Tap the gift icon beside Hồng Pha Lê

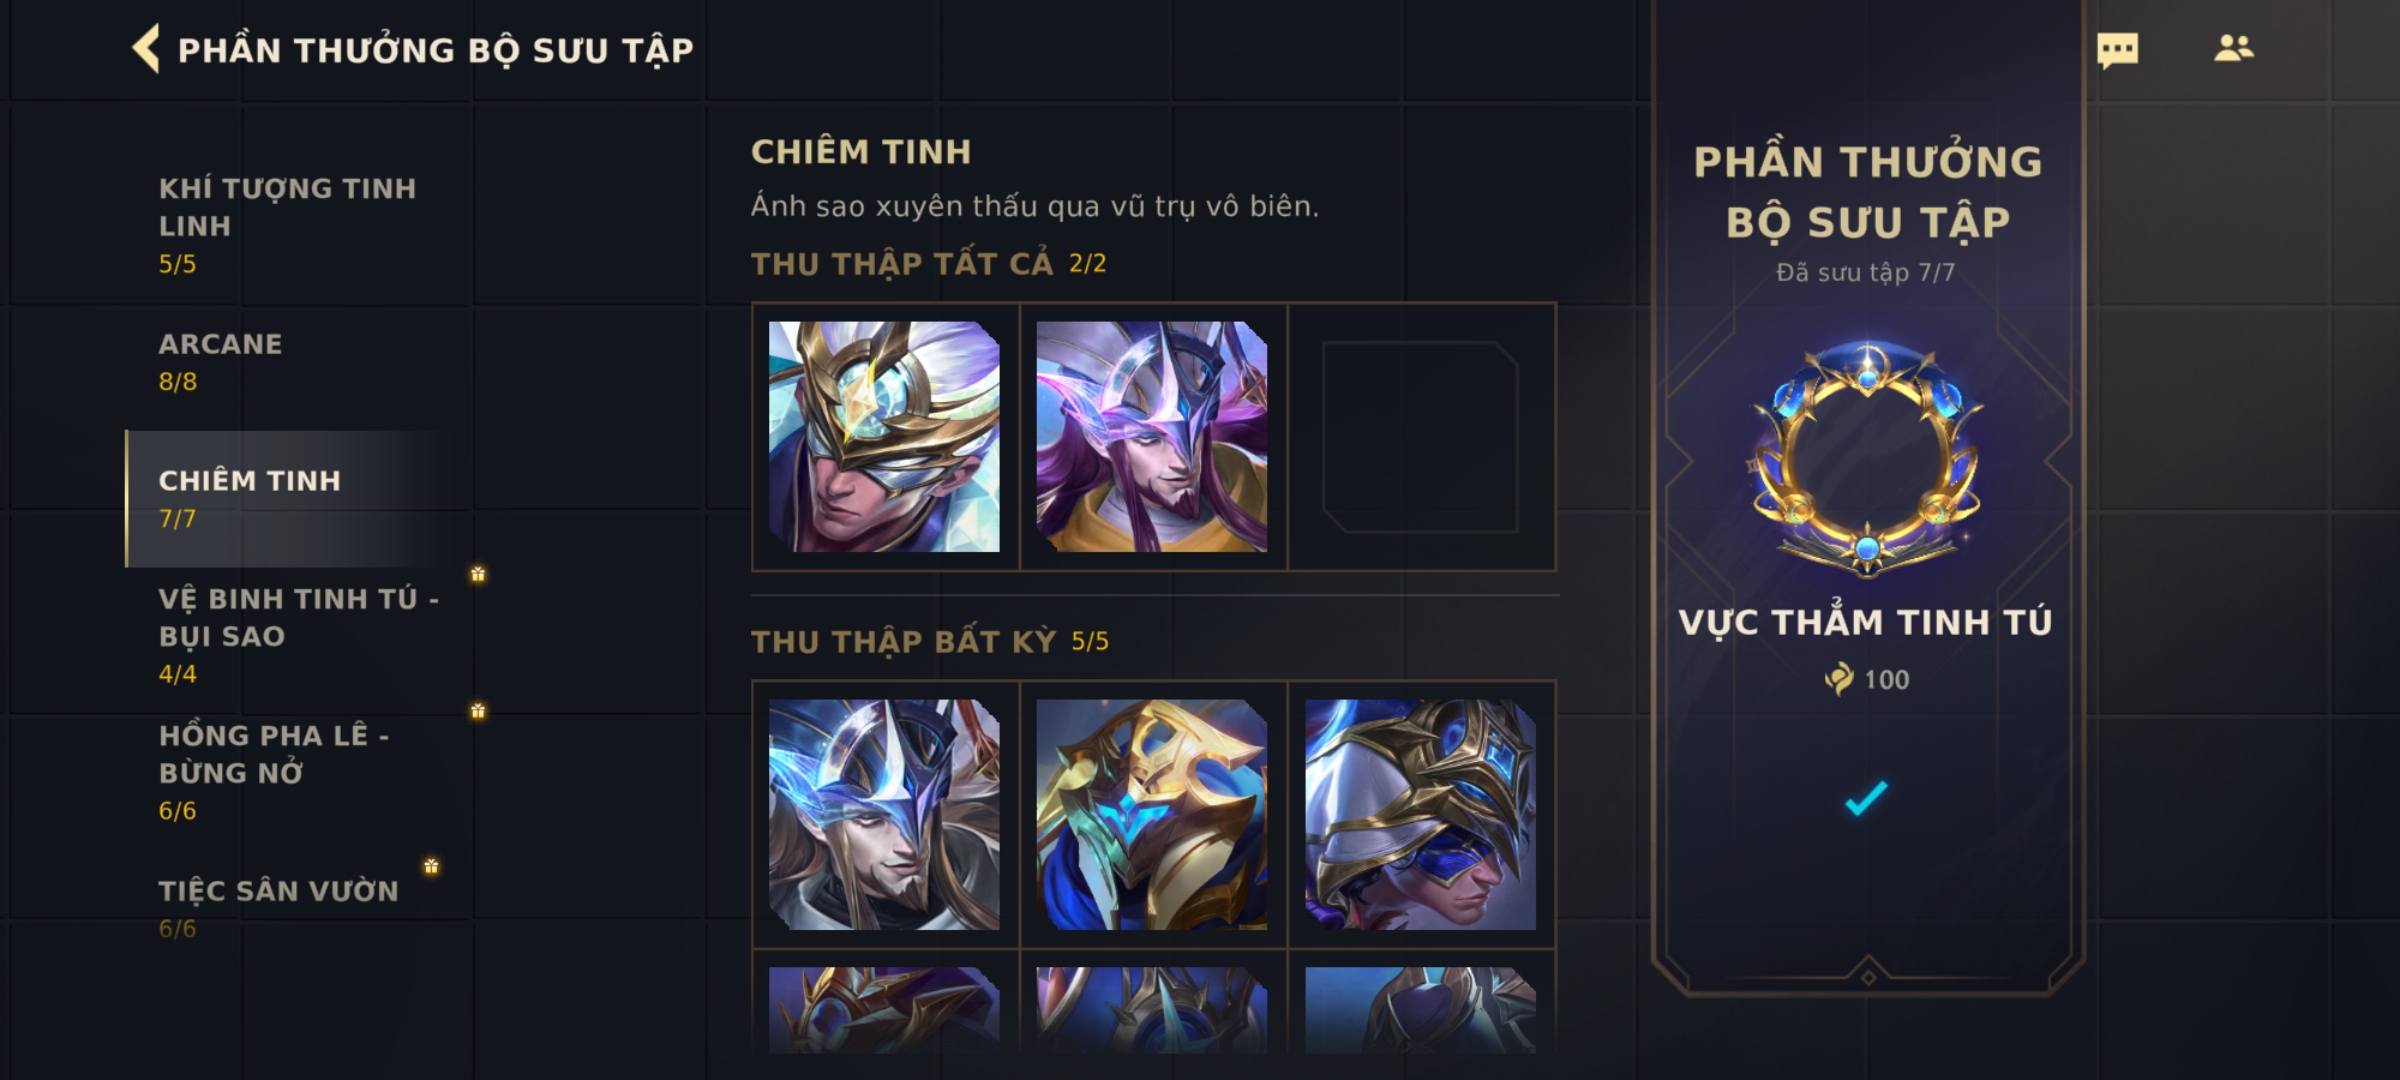478,711
